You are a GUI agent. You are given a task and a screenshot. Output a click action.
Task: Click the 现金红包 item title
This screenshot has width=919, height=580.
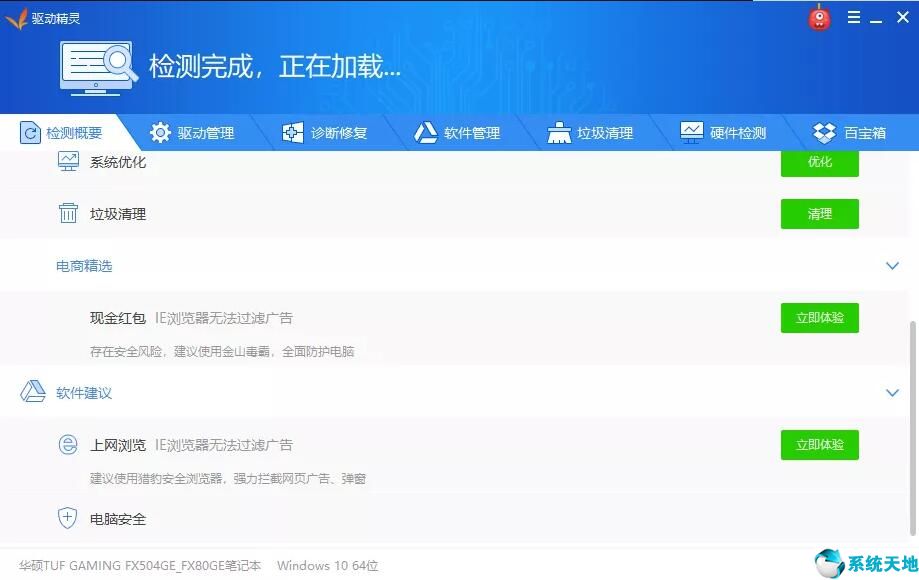(118, 318)
